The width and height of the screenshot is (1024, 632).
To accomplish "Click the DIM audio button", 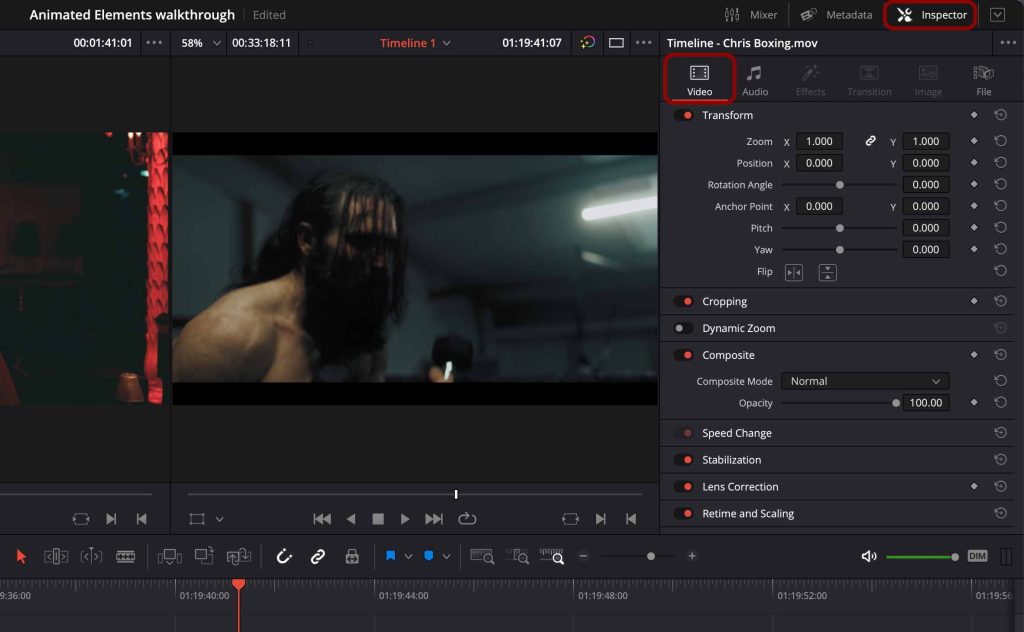I will tap(977, 556).
